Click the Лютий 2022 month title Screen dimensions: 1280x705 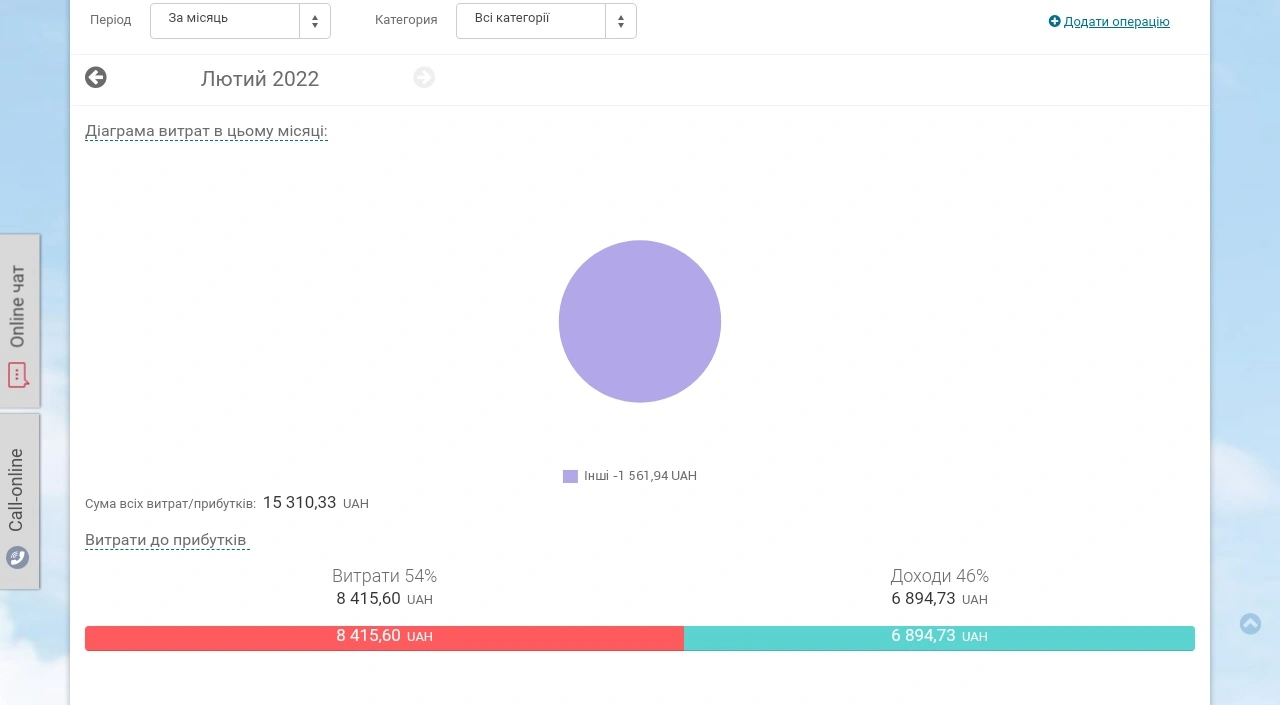260,79
